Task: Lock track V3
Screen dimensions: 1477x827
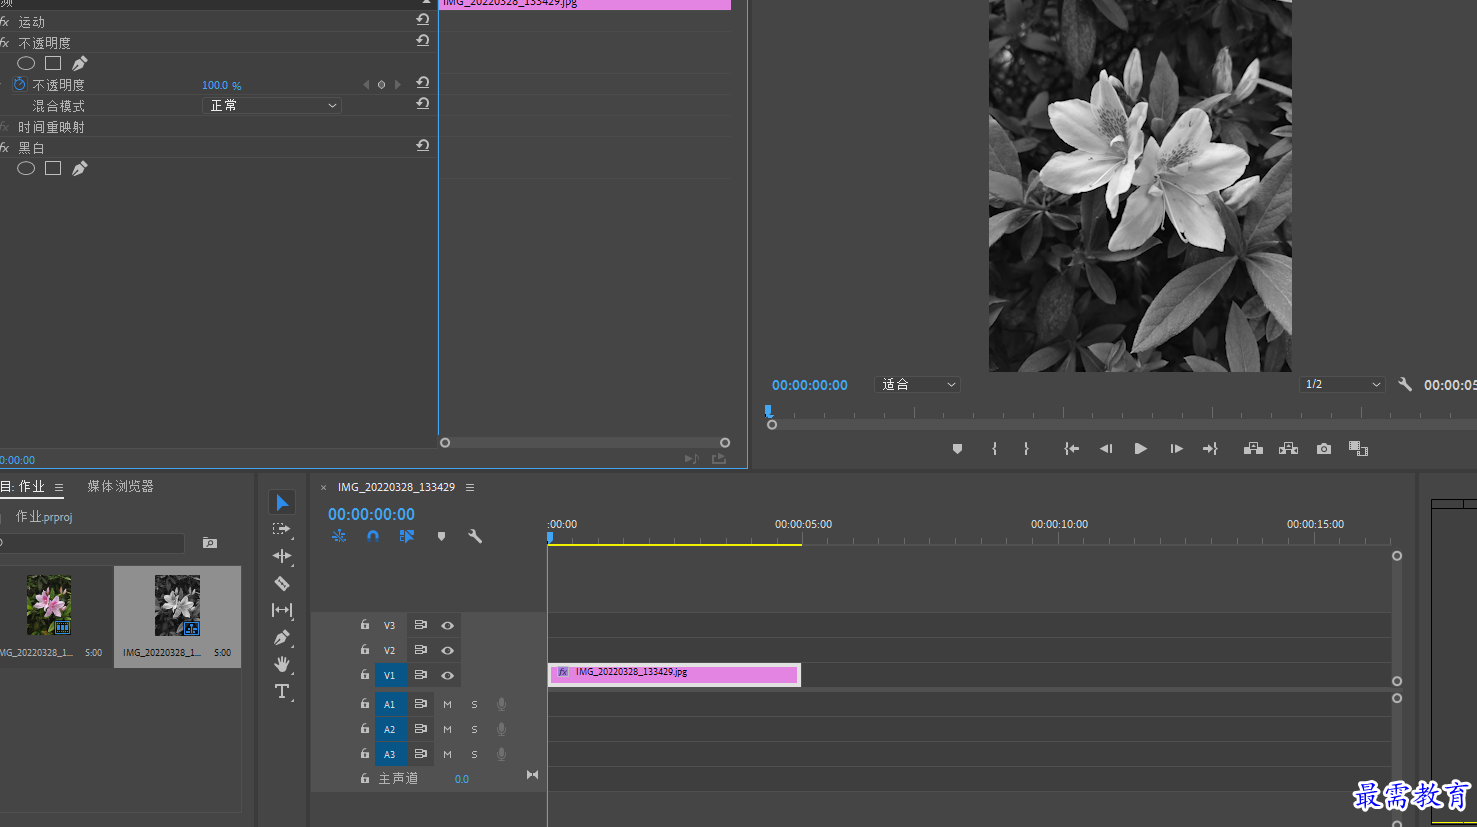Action: pos(365,624)
